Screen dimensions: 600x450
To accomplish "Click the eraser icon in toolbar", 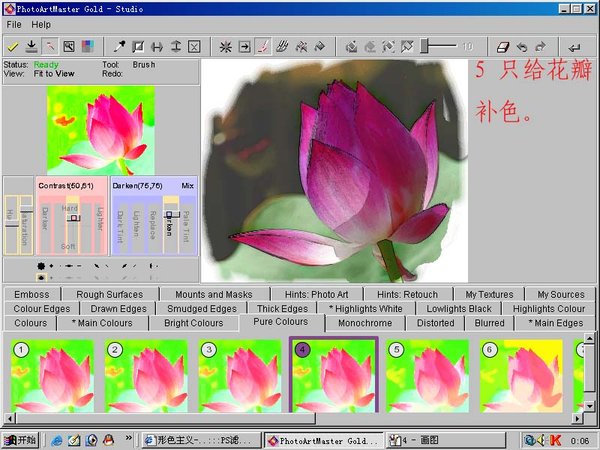I will click(503, 46).
